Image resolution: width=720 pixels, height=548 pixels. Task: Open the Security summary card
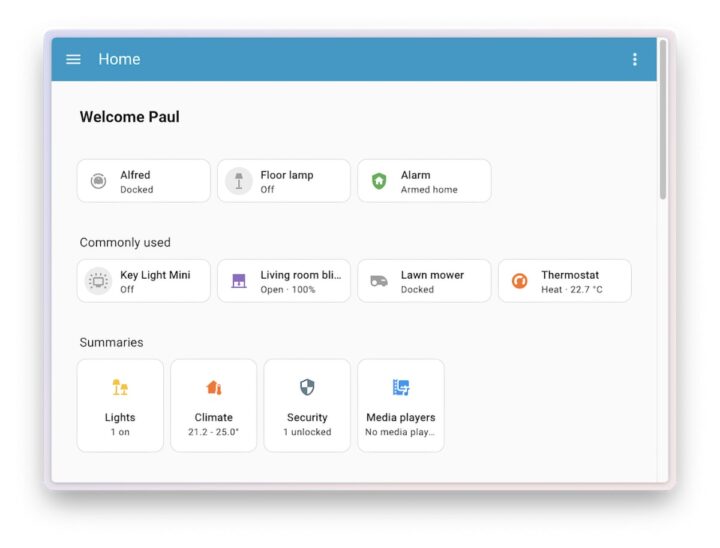point(307,405)
